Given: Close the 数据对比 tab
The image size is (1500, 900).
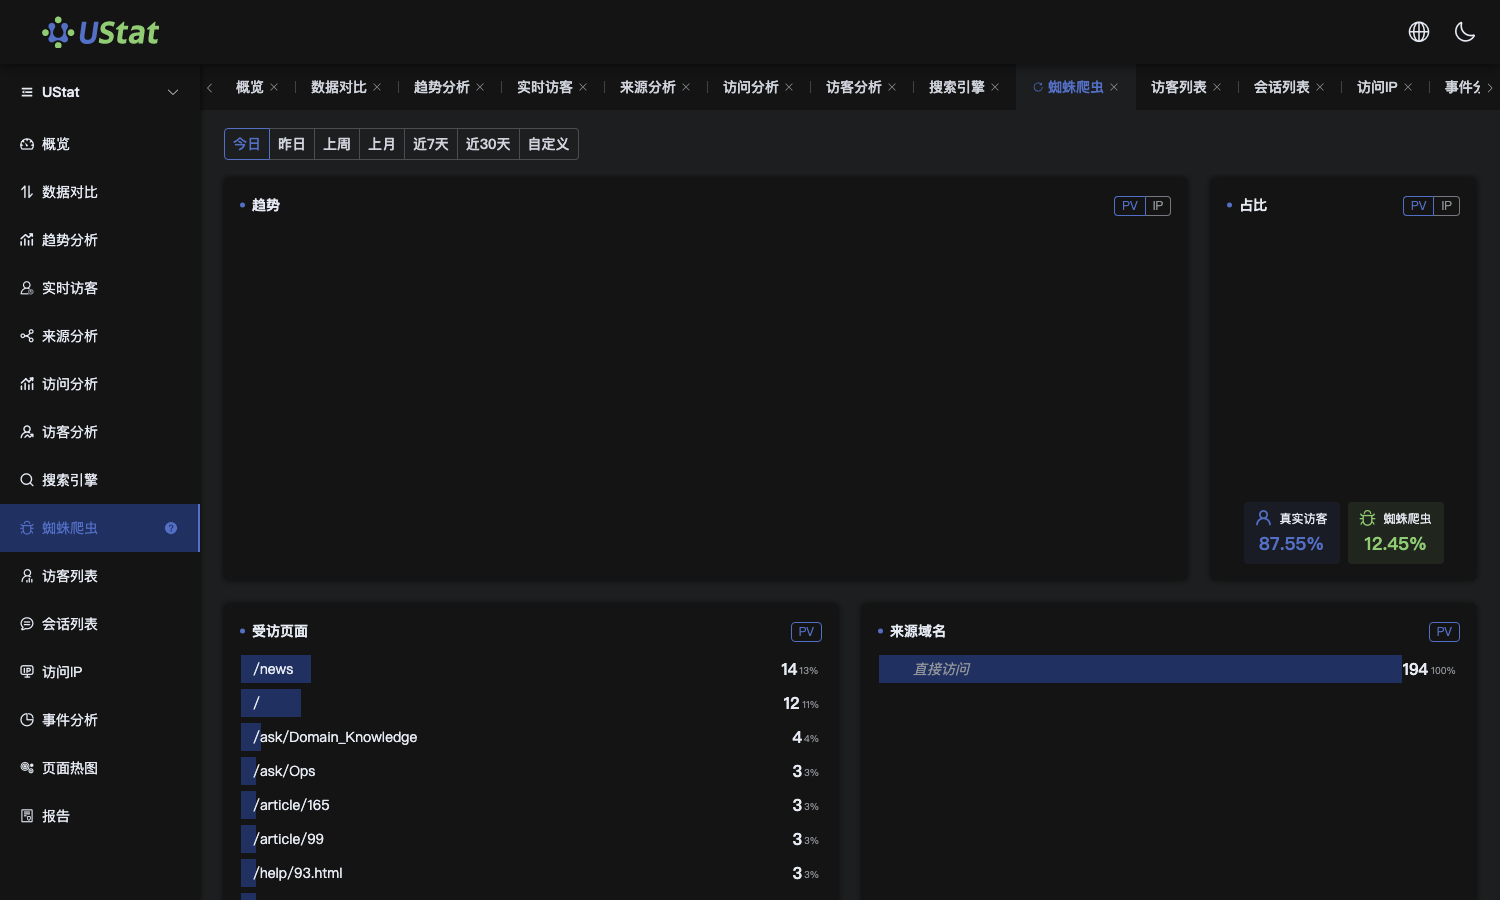Looking at the screenshot, I should pos(377,87).
